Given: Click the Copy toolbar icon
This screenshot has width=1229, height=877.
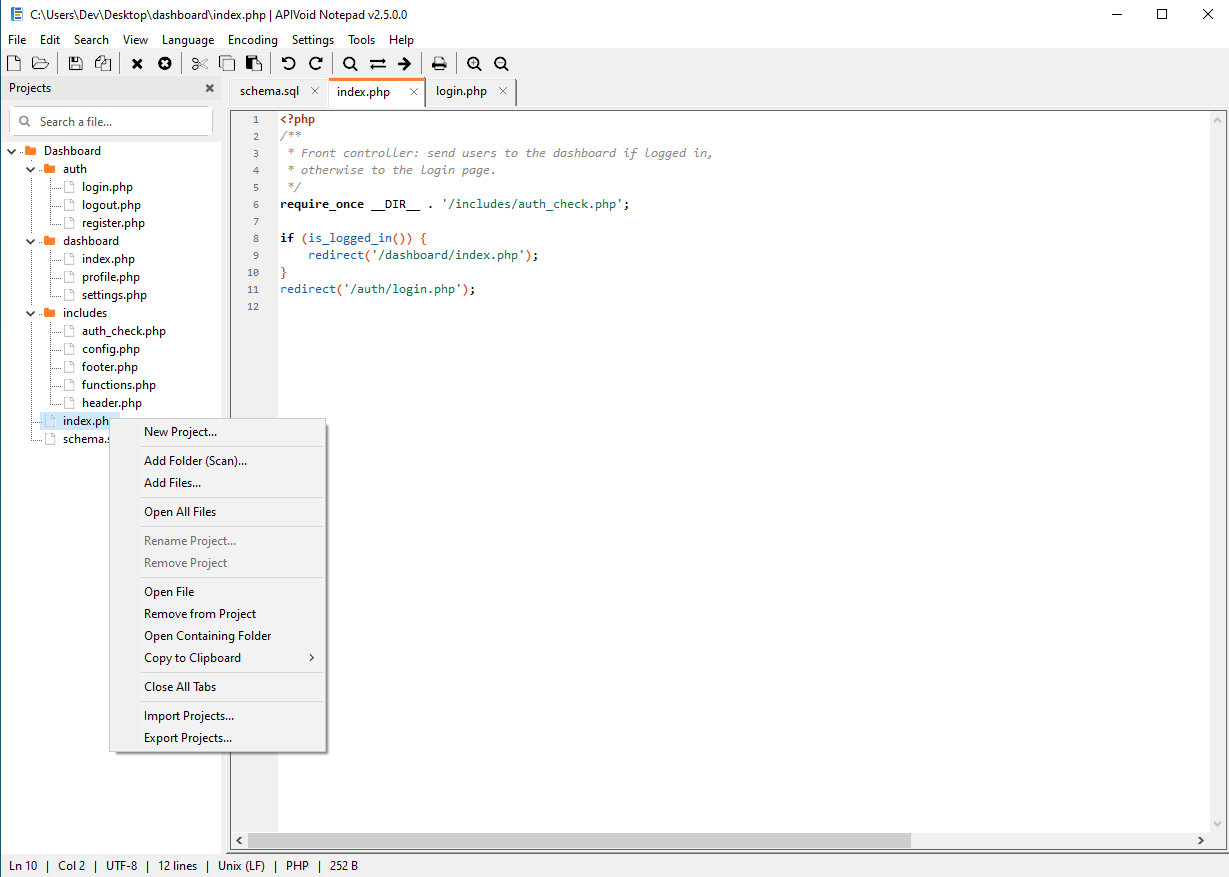Looking at the screenshot, I should pos(227,64).
